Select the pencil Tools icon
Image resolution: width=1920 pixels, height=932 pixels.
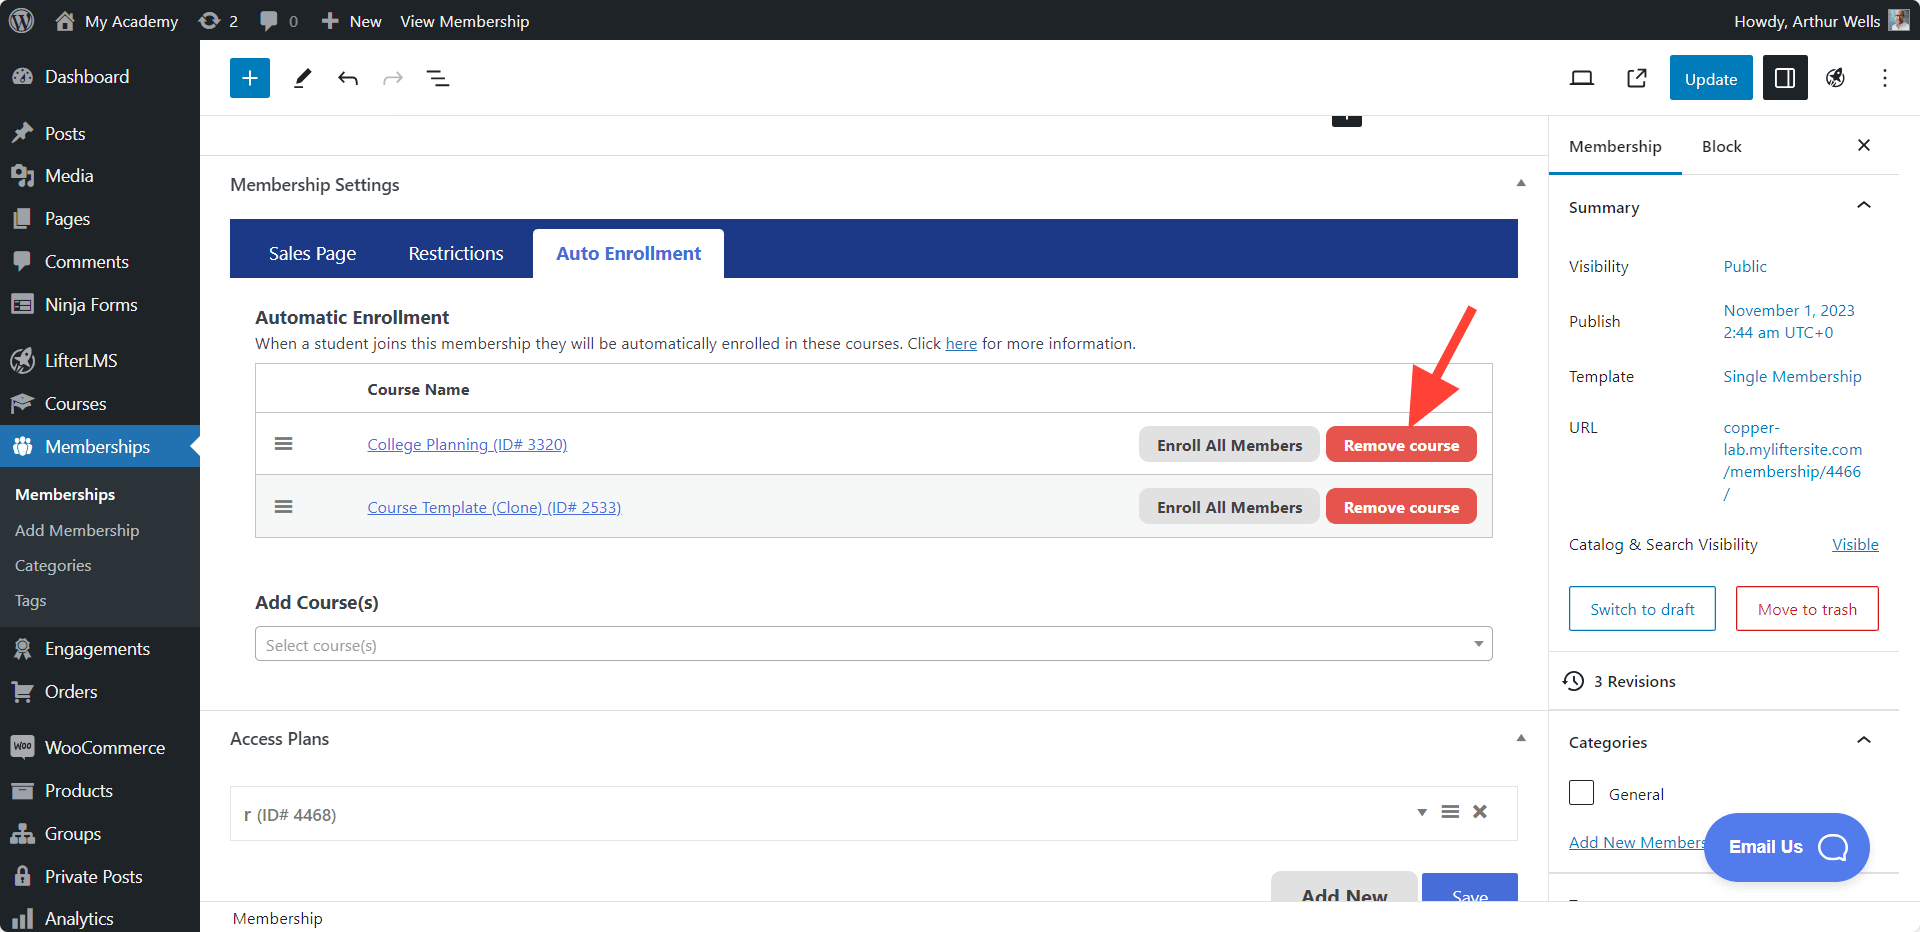[302, 78]
